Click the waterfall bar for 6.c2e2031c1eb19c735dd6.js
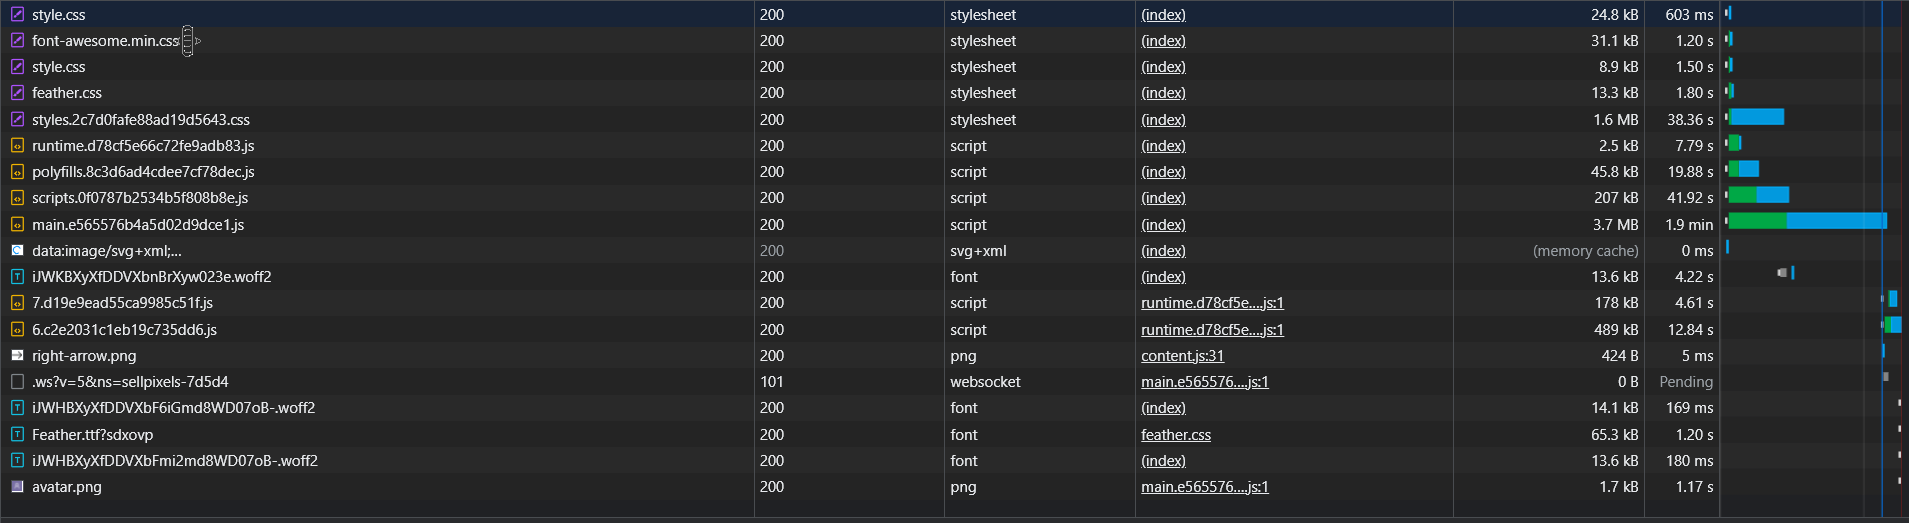 pos(1893,324)
